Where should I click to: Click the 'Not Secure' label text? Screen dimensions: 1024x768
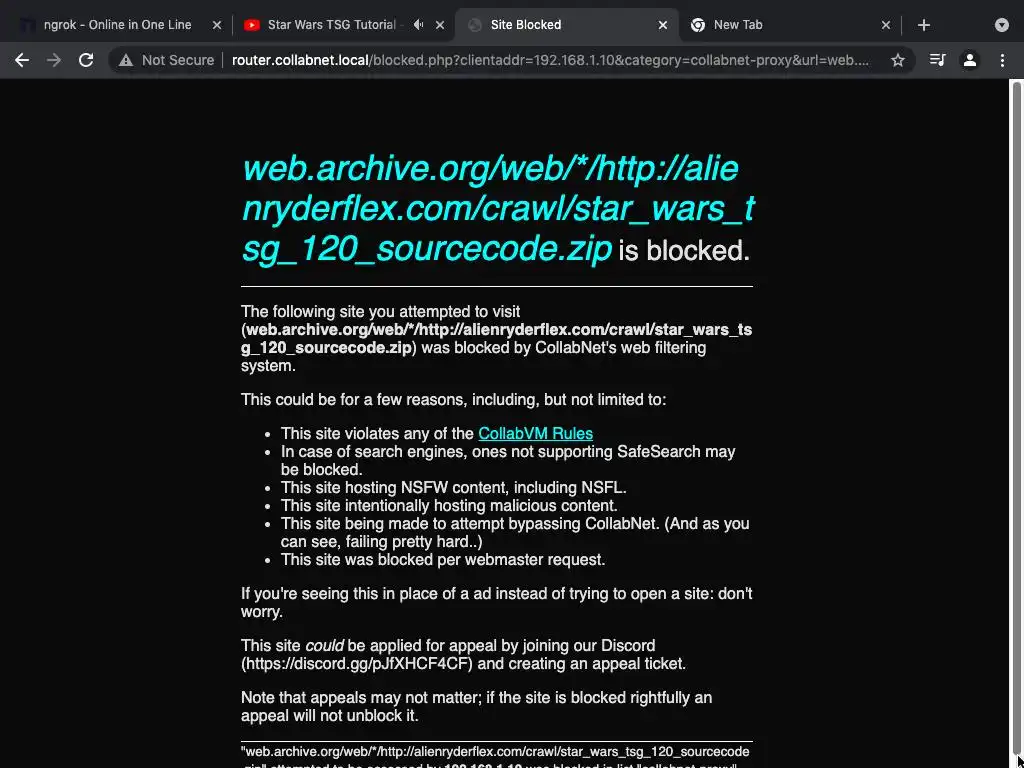(178, 60)
